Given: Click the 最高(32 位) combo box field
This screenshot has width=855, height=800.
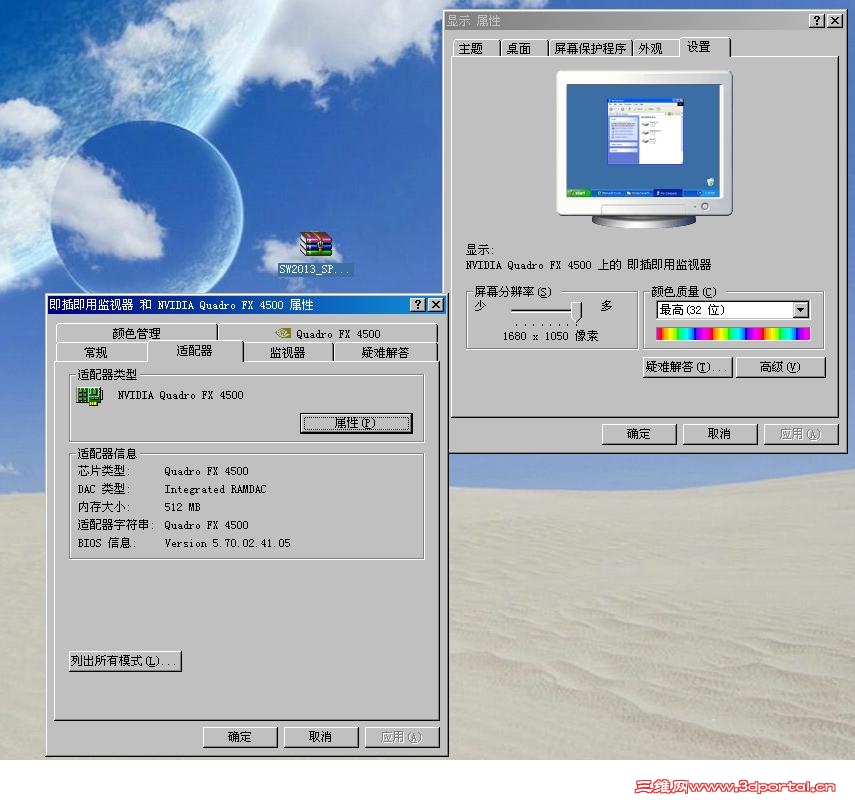Looking at the screenshot, I should coord(732,310).
